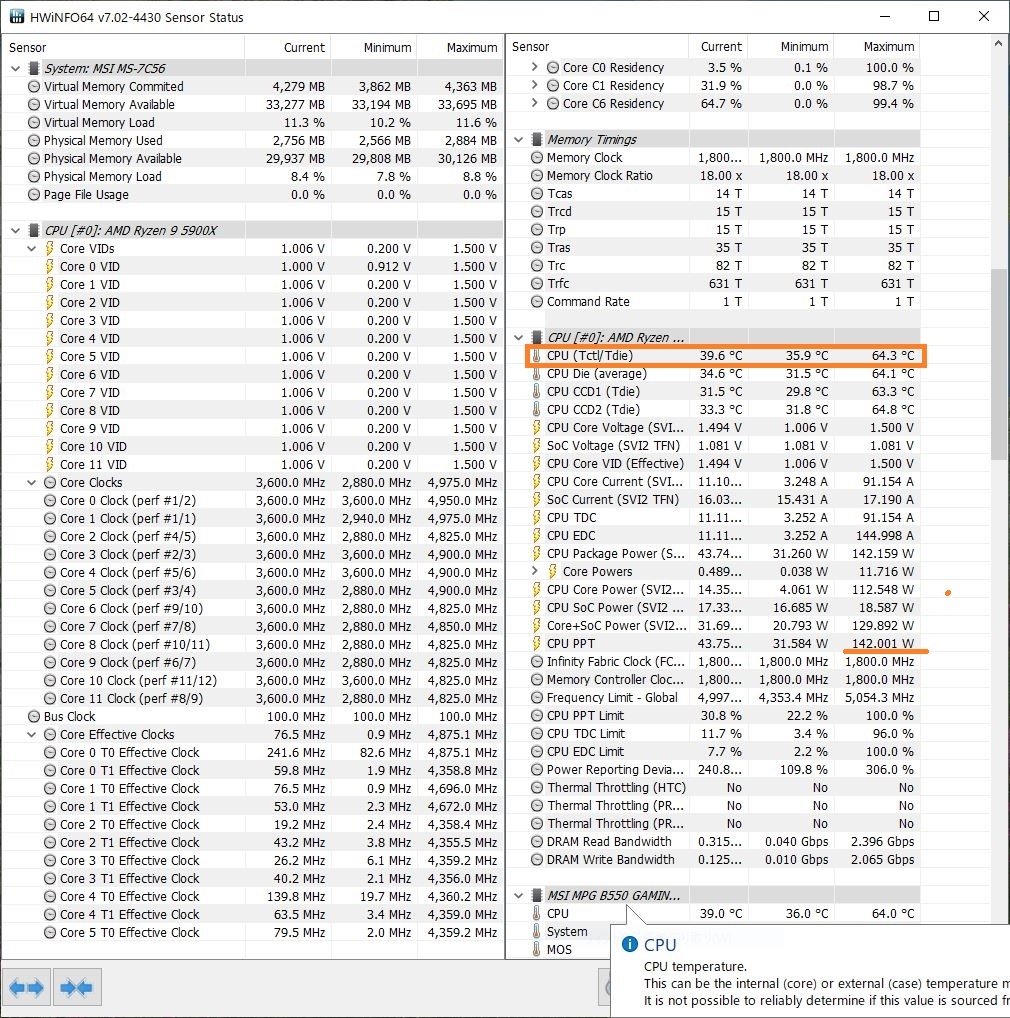The height and width of the screenshot is (1018, 1010).
Task: Collapse the CPU [#0]: AMD Ryzen 9 5900X group
Action: (16, 230)
